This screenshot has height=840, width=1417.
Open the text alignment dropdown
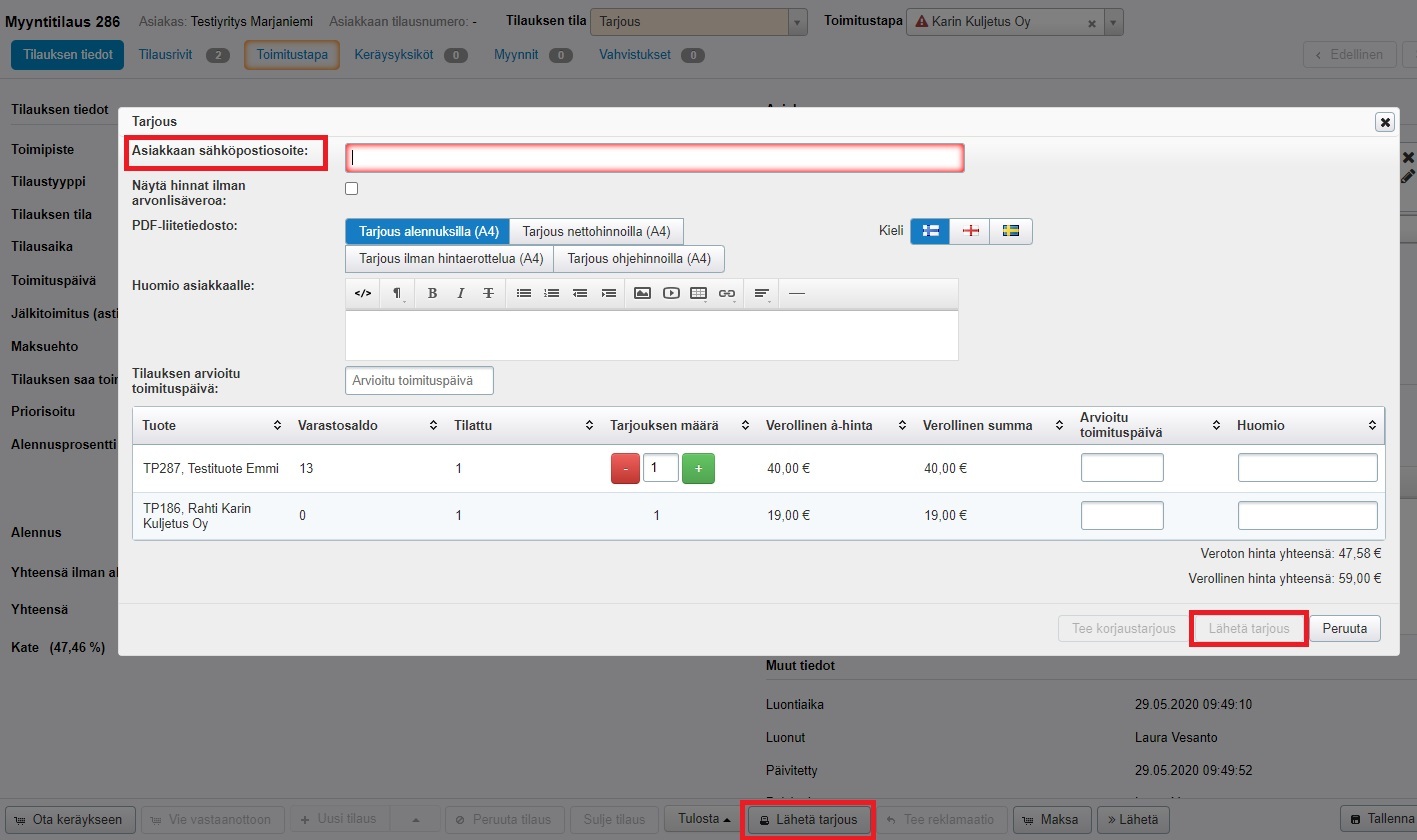(x=763, y=293)
